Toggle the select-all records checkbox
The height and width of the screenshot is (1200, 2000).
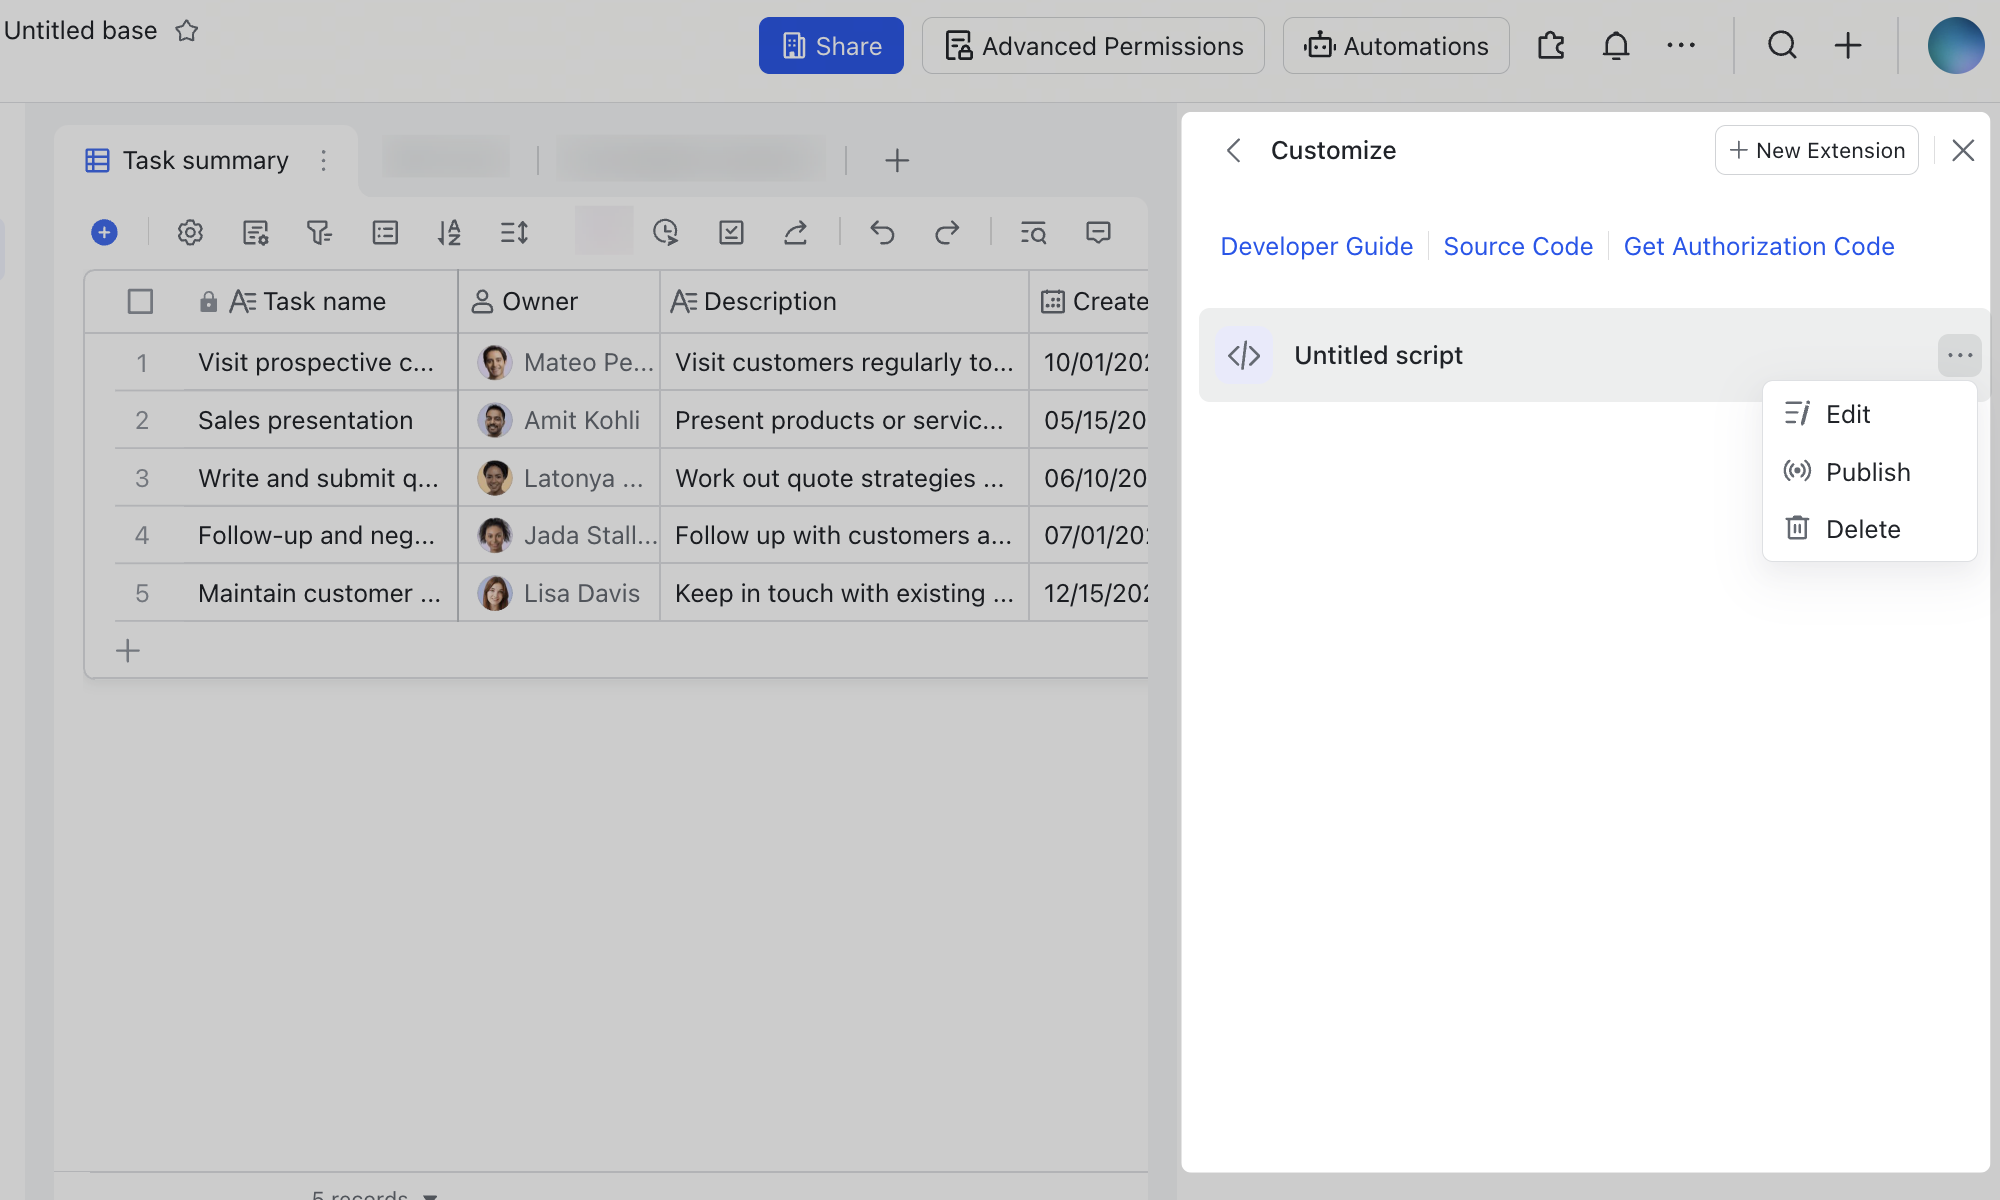[x=140, y=301]
